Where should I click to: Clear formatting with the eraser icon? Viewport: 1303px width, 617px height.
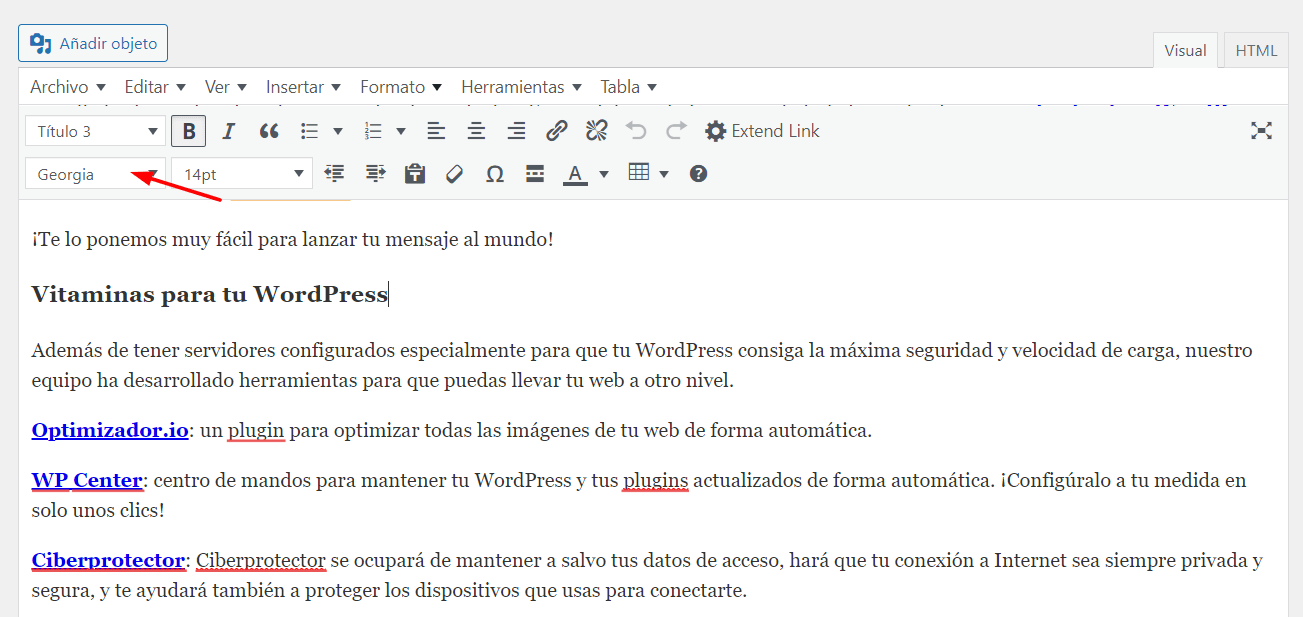click(455, 174)
